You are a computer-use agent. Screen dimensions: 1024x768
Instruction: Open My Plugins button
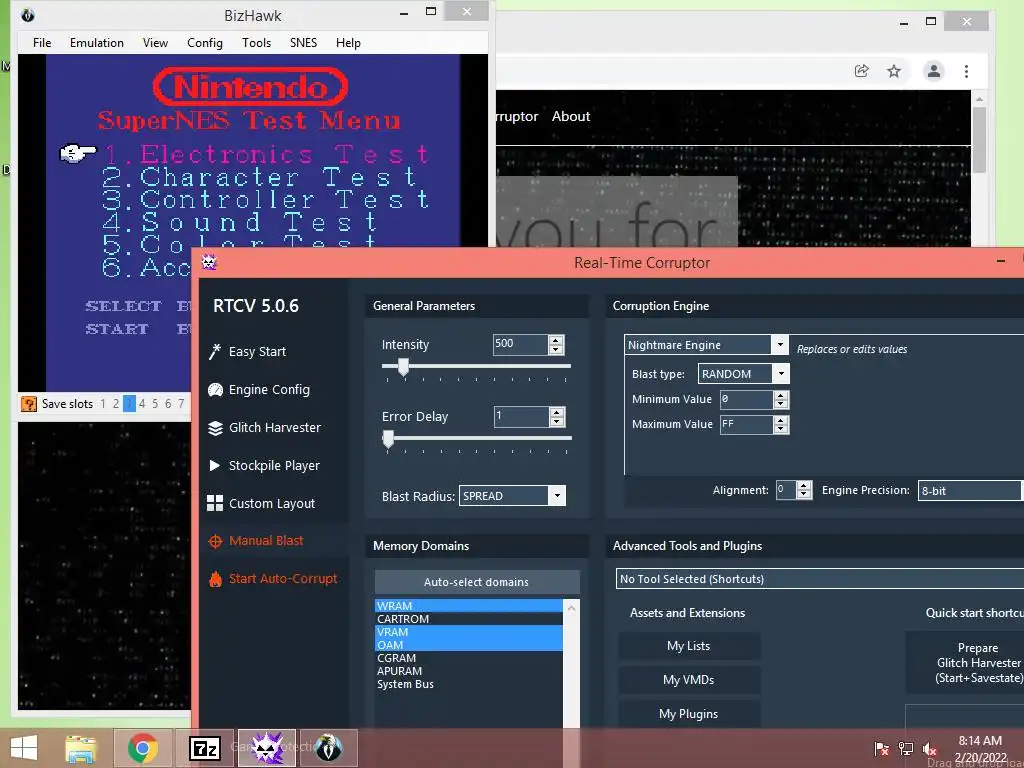tap(689, 714)
